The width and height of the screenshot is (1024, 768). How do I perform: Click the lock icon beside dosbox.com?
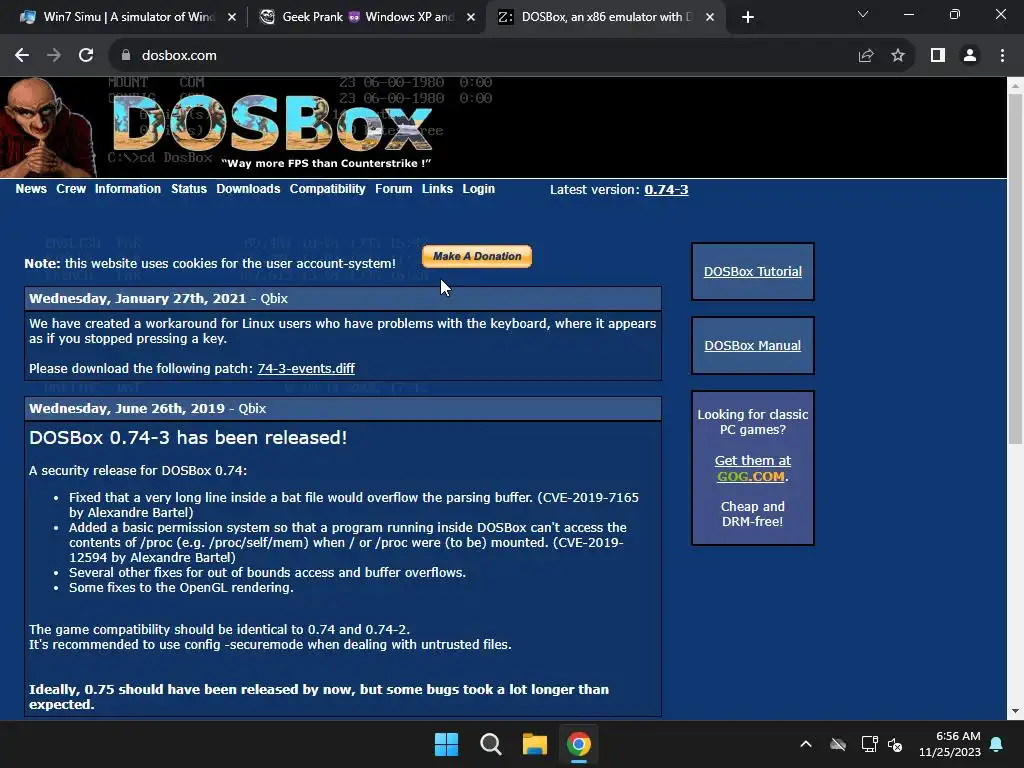click(x=126, y=56)
